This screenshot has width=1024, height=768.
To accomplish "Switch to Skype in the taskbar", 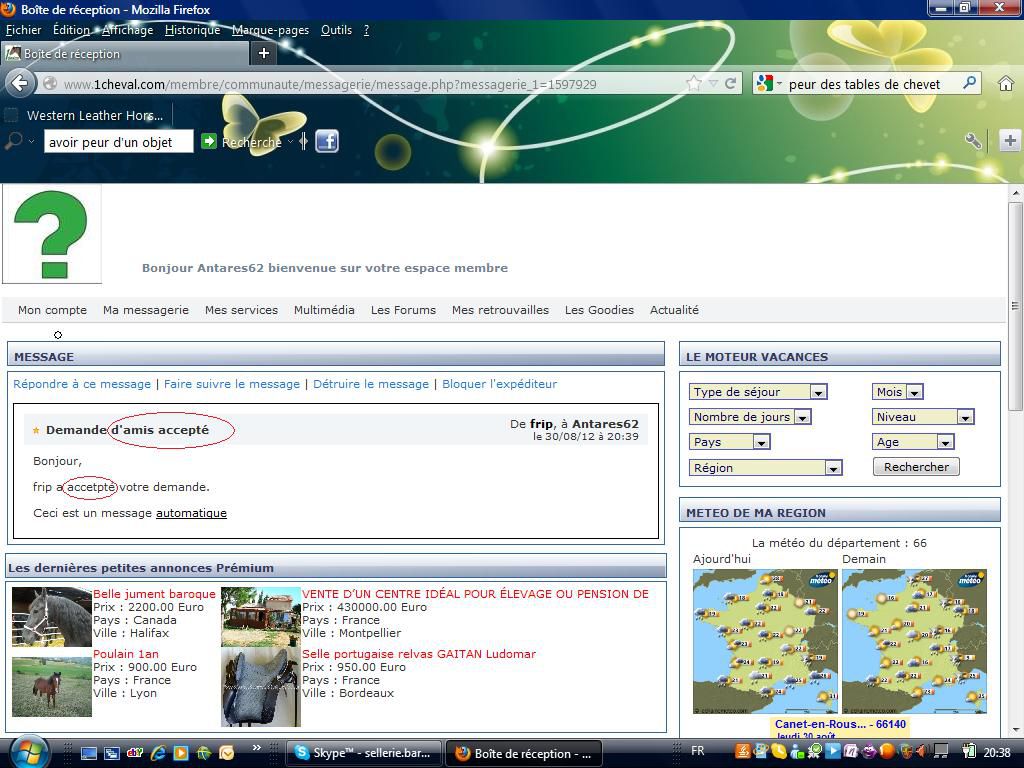I will tap(363, 753).
